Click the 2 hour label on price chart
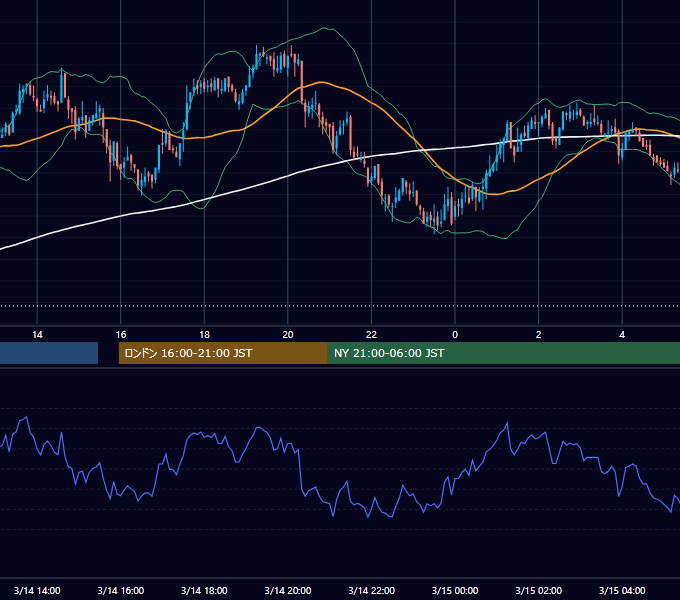Screen dimensions: 680x600 point(539,335)
